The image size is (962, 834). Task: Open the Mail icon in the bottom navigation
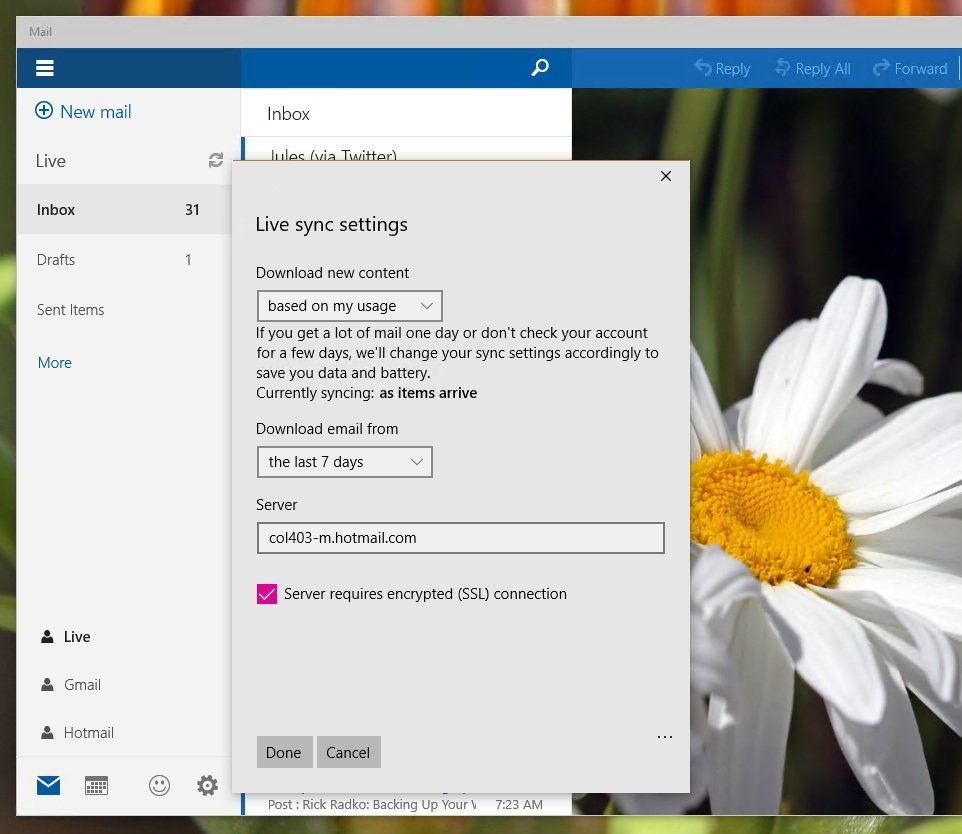47,785
